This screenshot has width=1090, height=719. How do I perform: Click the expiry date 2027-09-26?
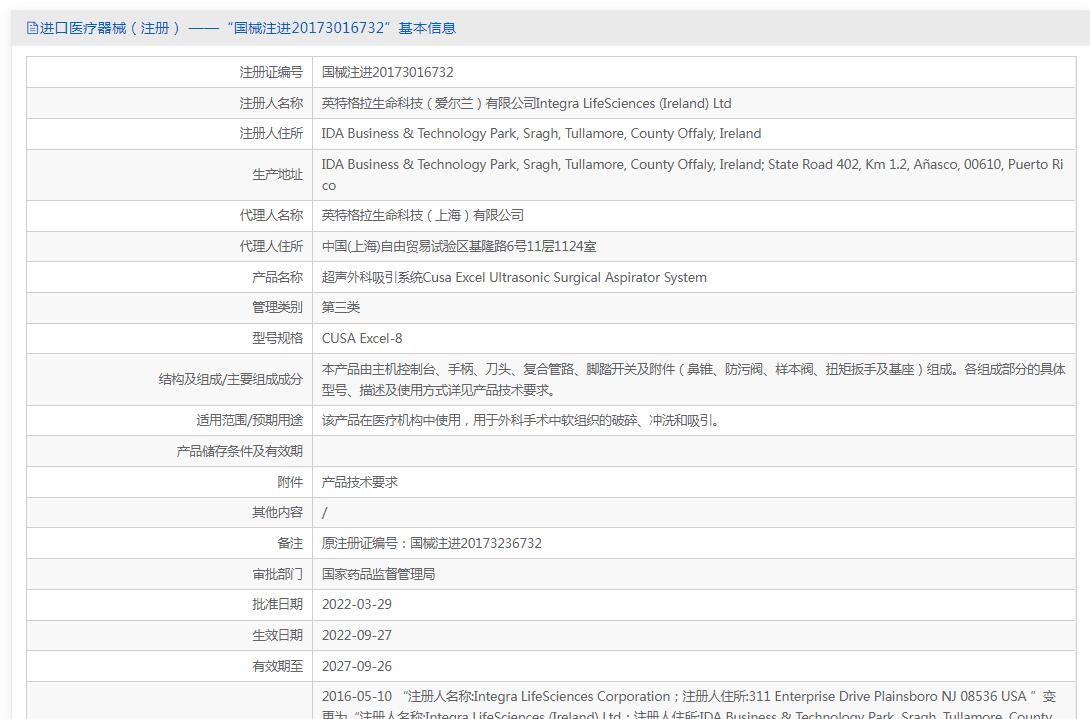point(357,666)
